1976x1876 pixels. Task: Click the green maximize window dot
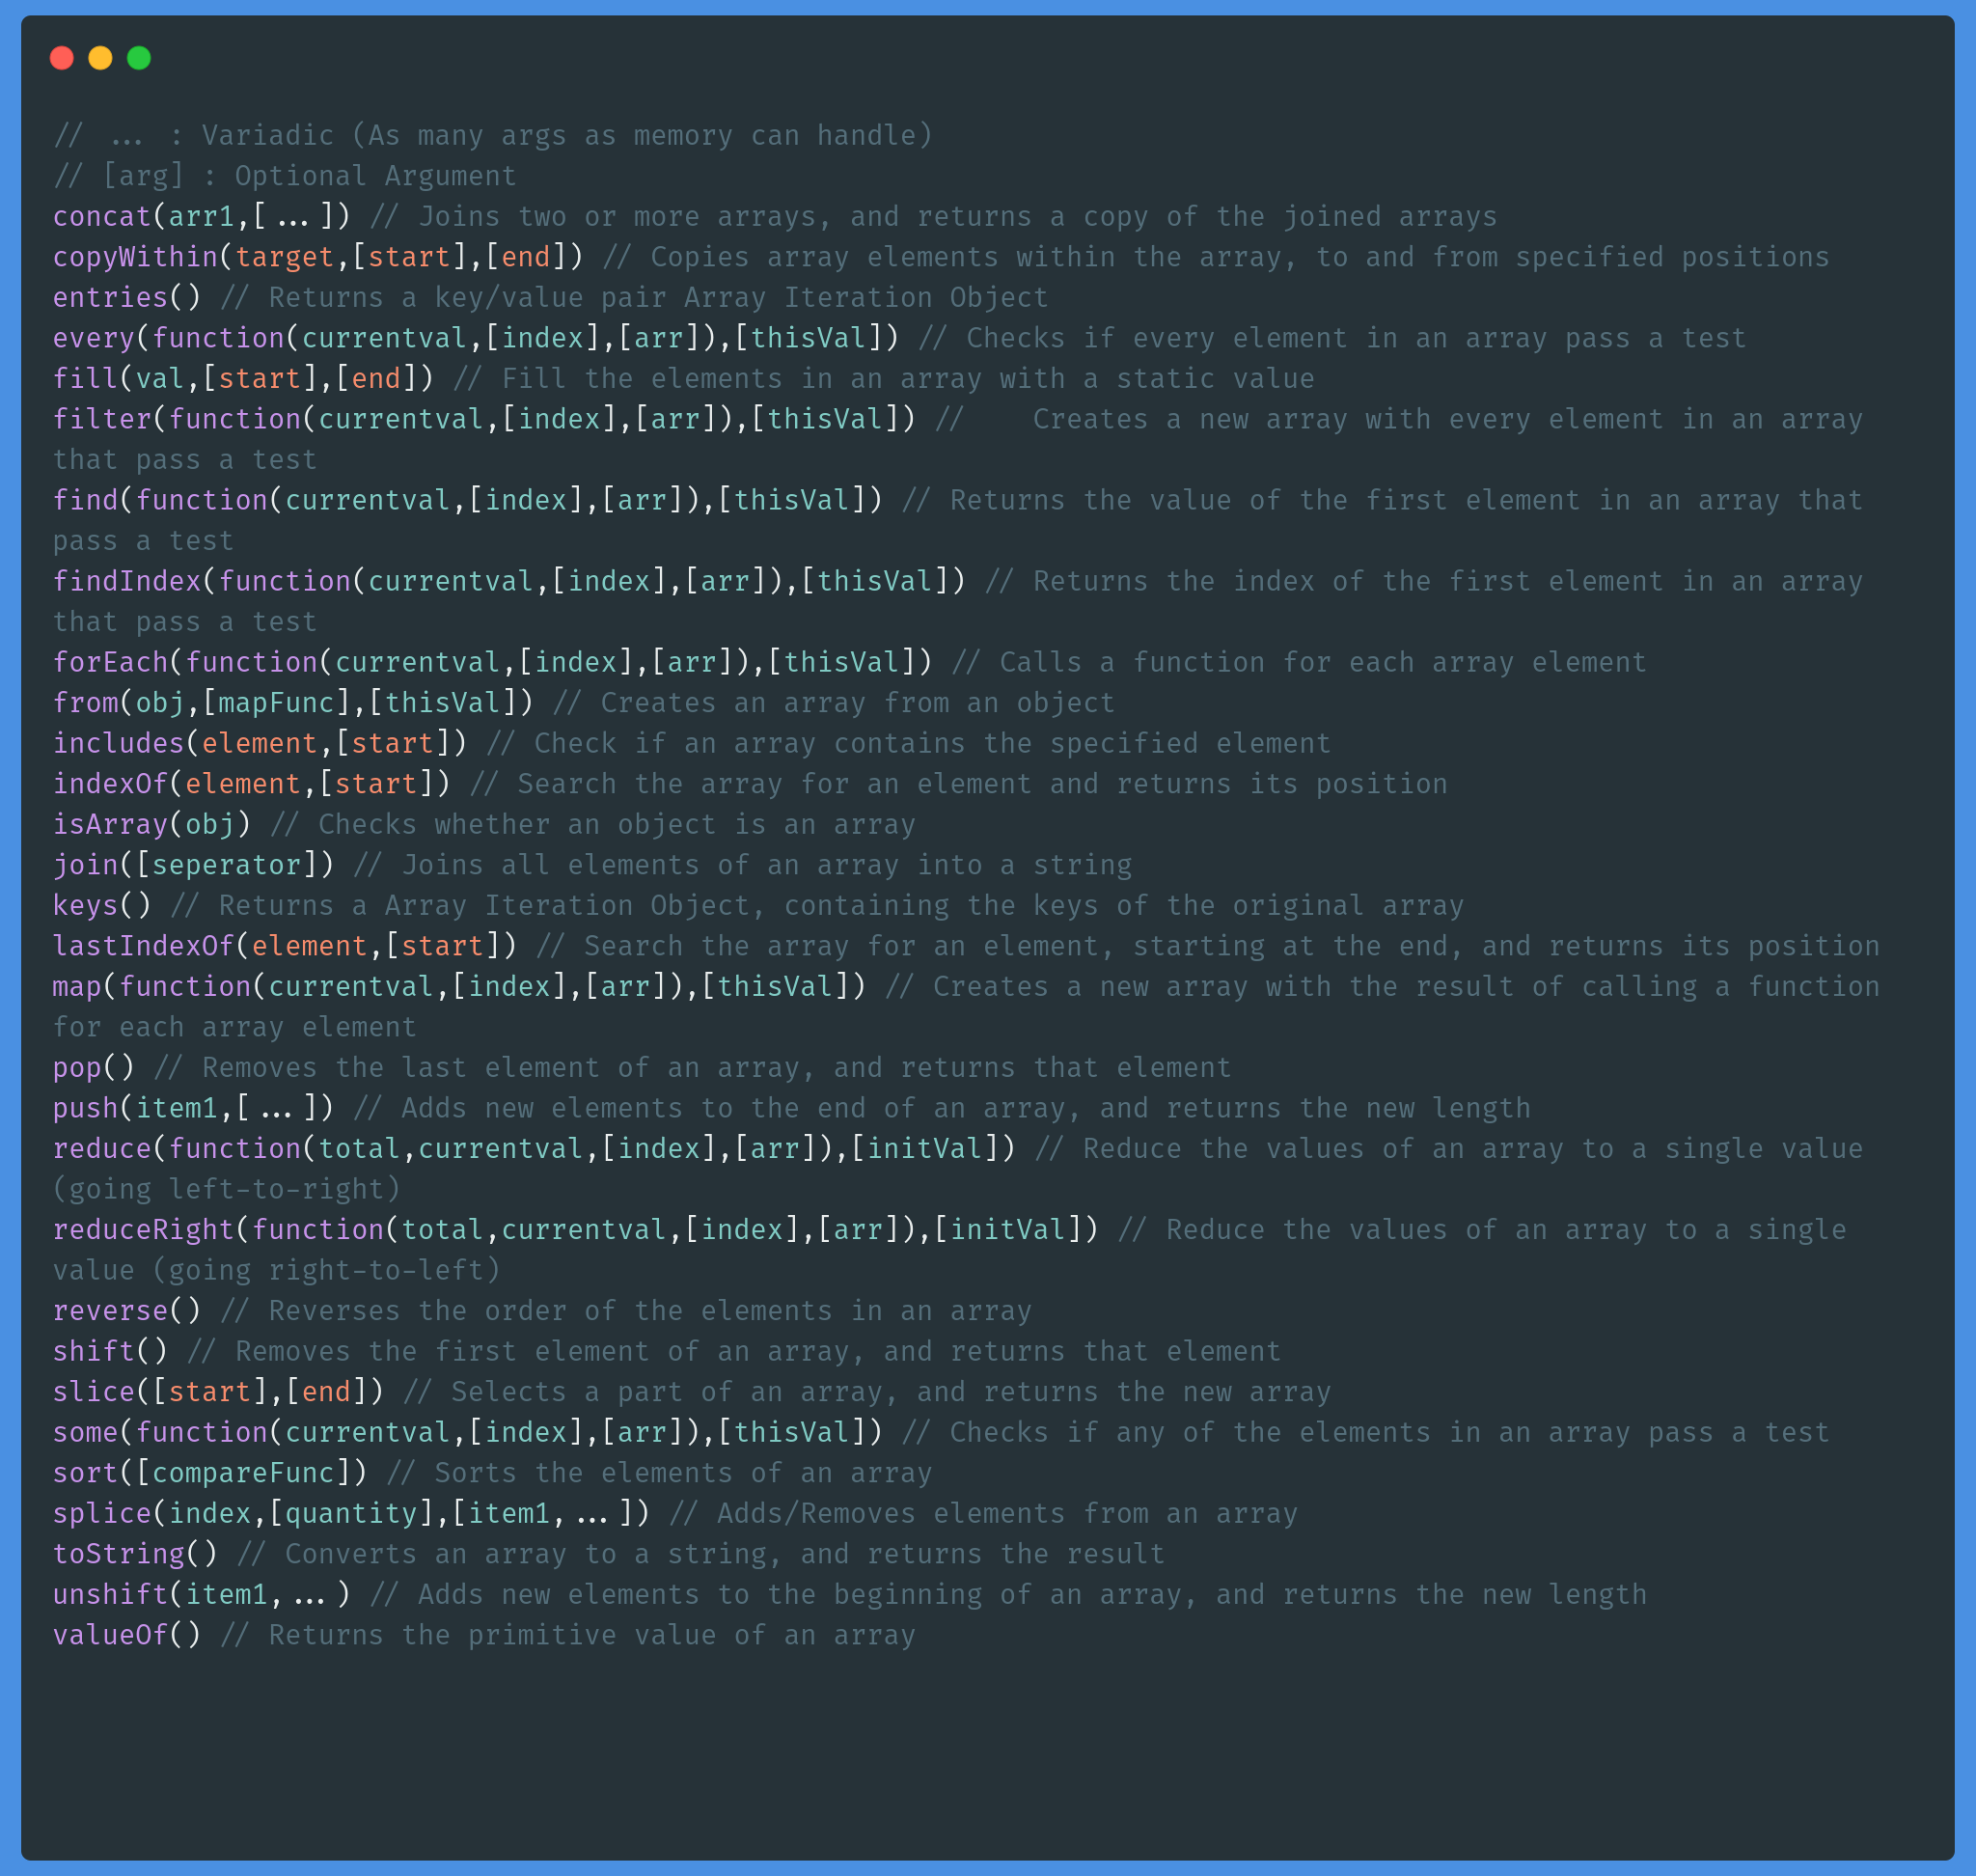[x=139, y=58]
